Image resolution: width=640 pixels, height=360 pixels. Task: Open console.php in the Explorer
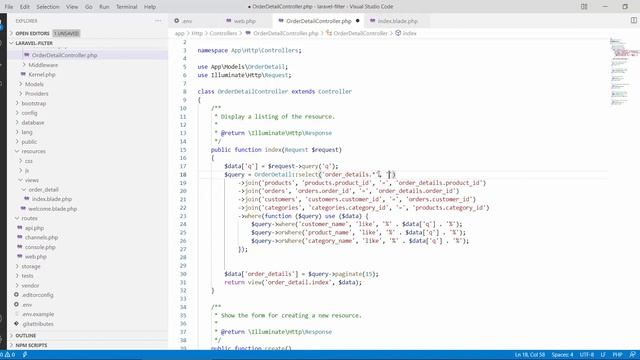pos(40,247)
